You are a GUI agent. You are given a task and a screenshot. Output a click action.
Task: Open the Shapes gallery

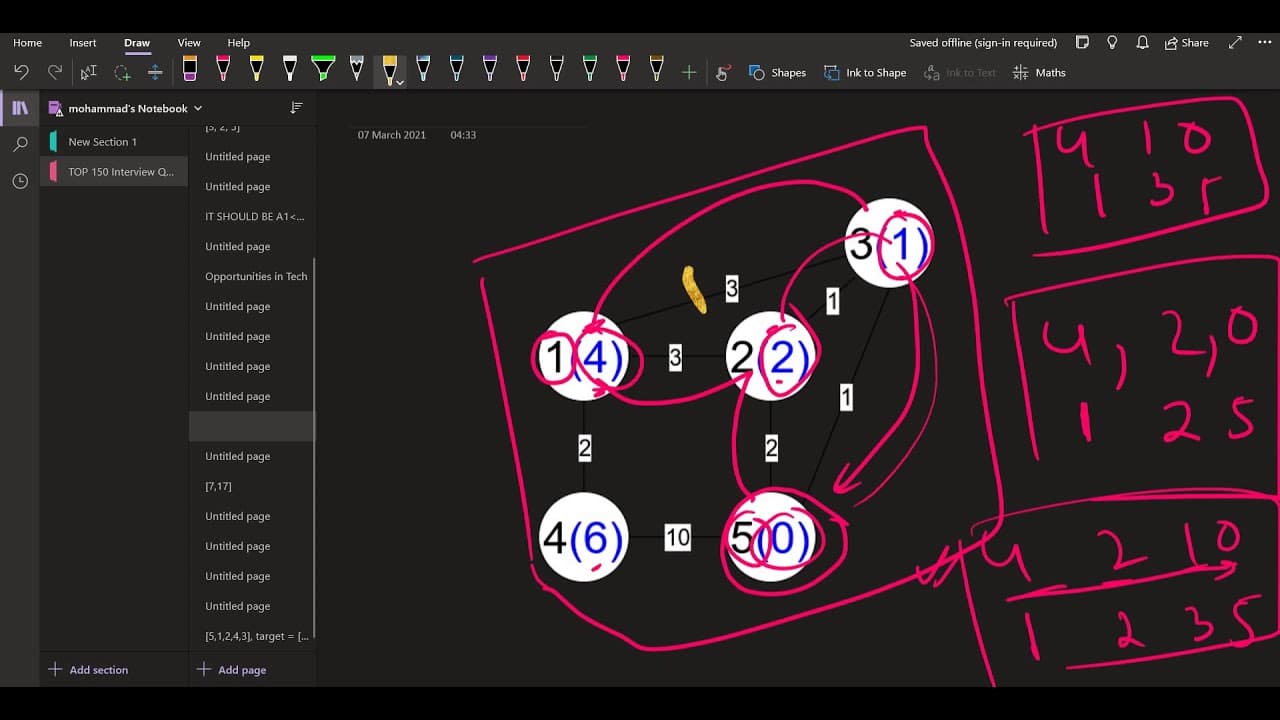pos(777,72)
